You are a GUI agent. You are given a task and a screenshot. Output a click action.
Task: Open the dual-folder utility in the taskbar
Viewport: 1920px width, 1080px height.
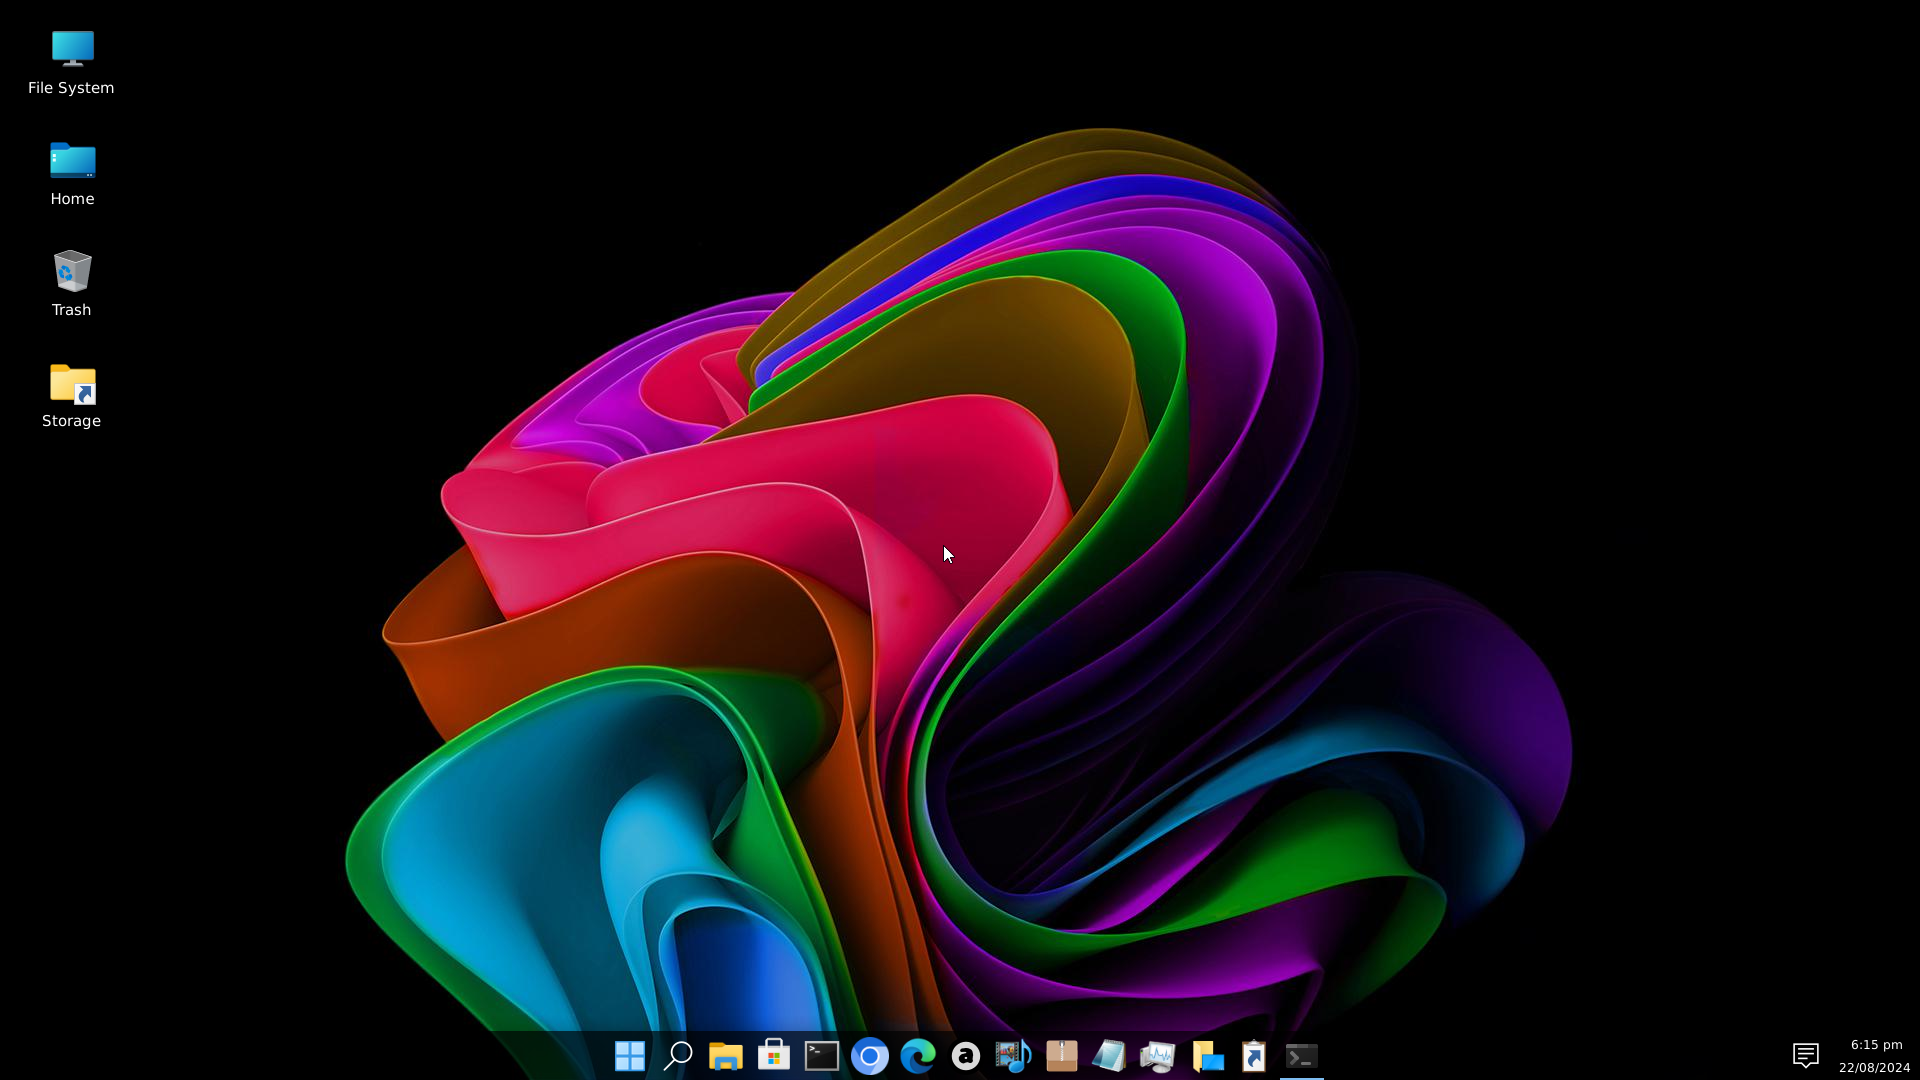[x=1205, y=1055]
